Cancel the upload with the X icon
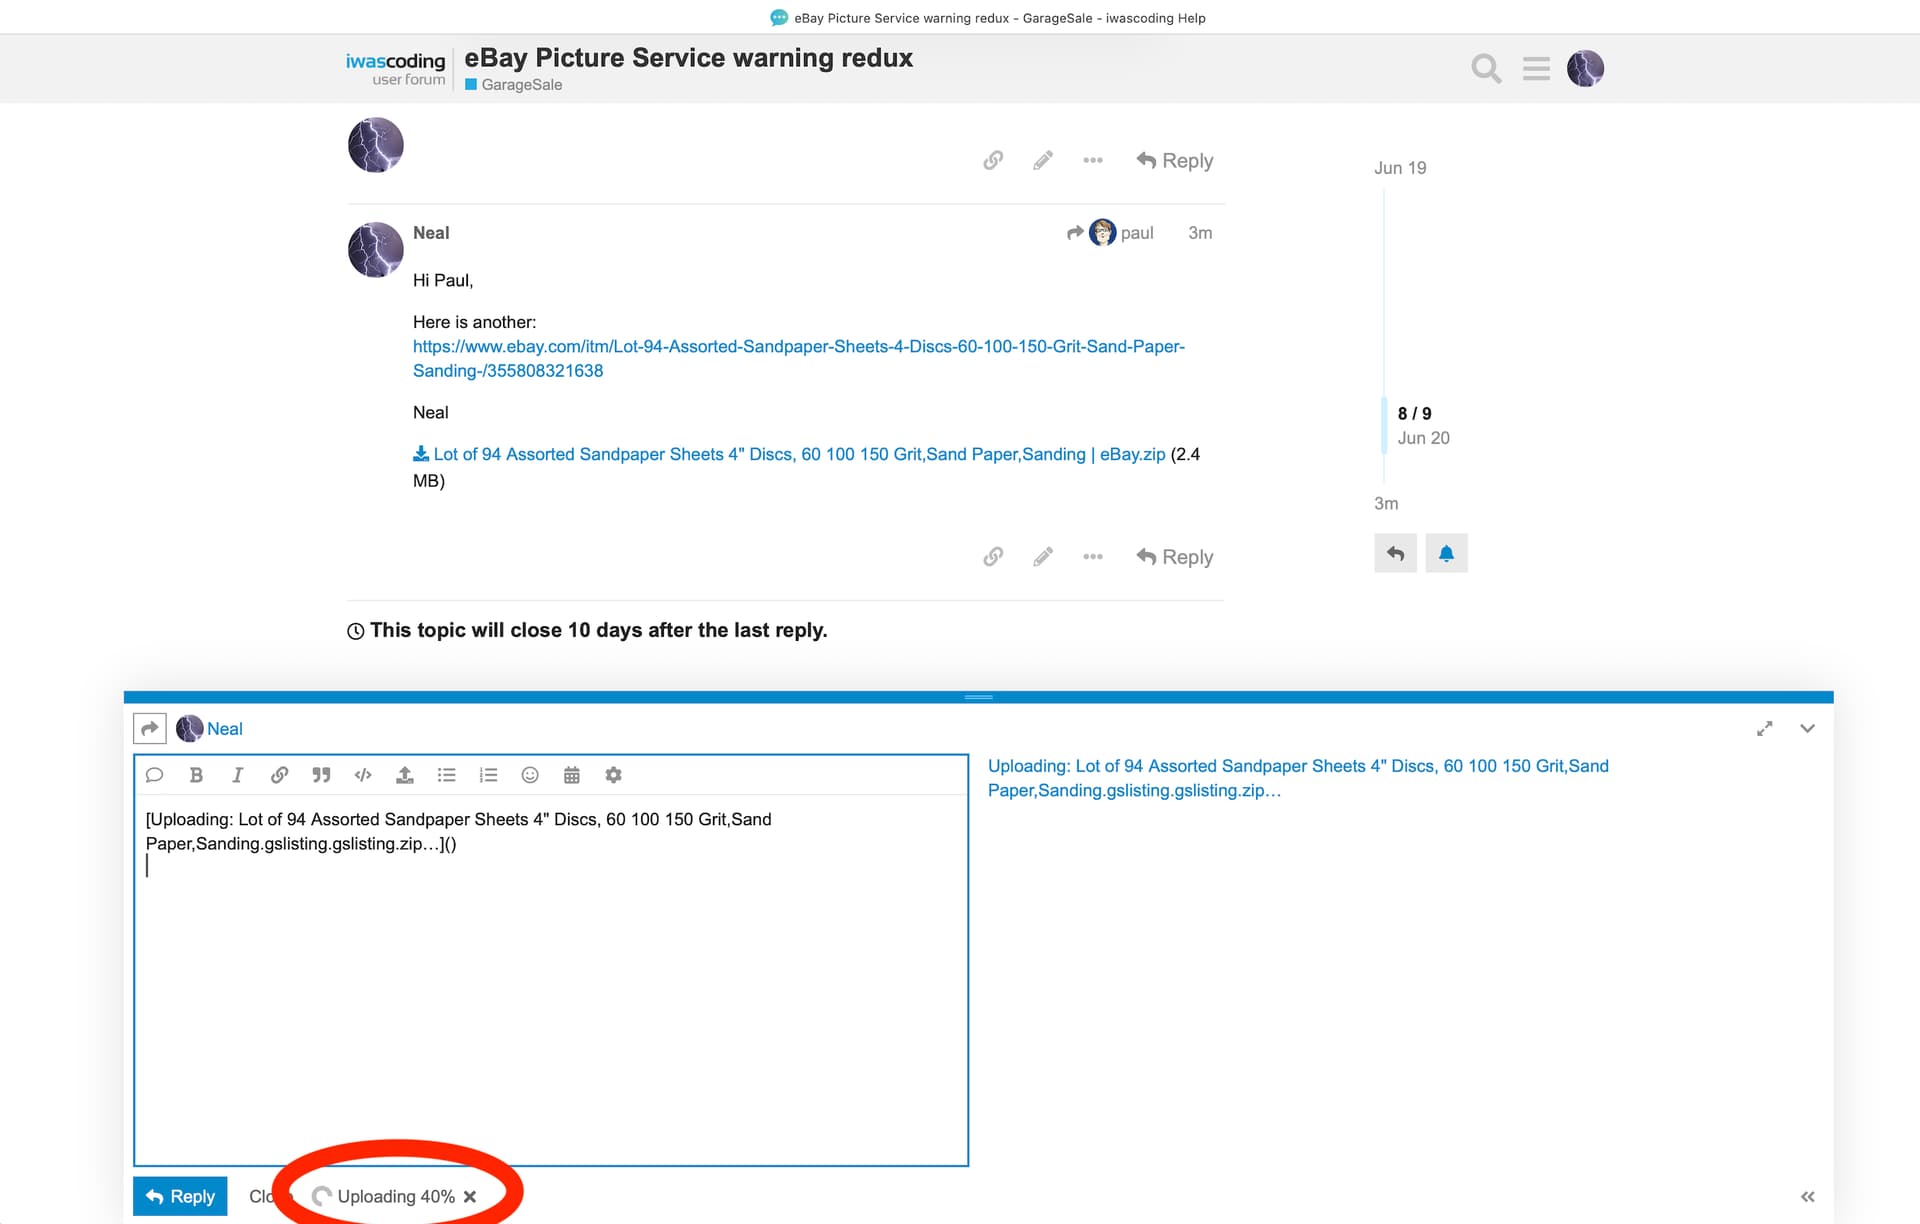The image size is (1920, 1224). [470, 1196]
